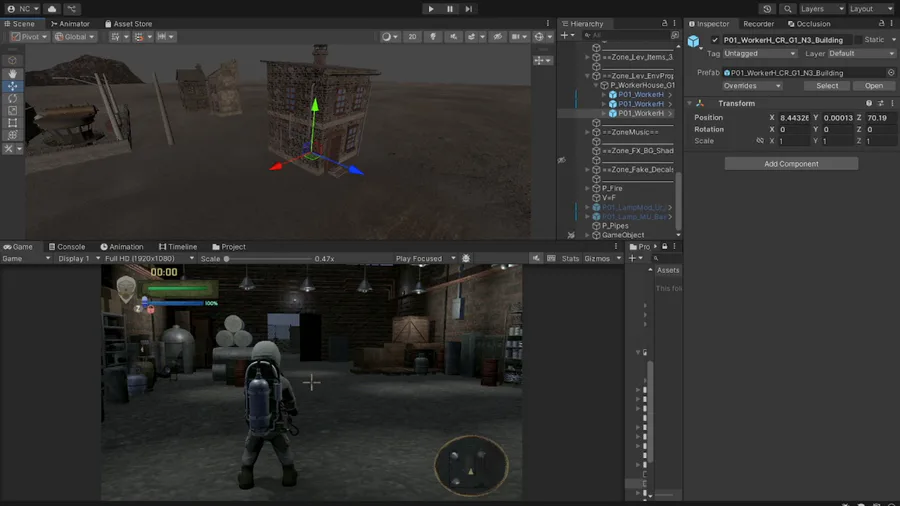The height and width of the screenshot is (506, 900).
Task: Open the Undo History icon
Action: click(767, 9)
